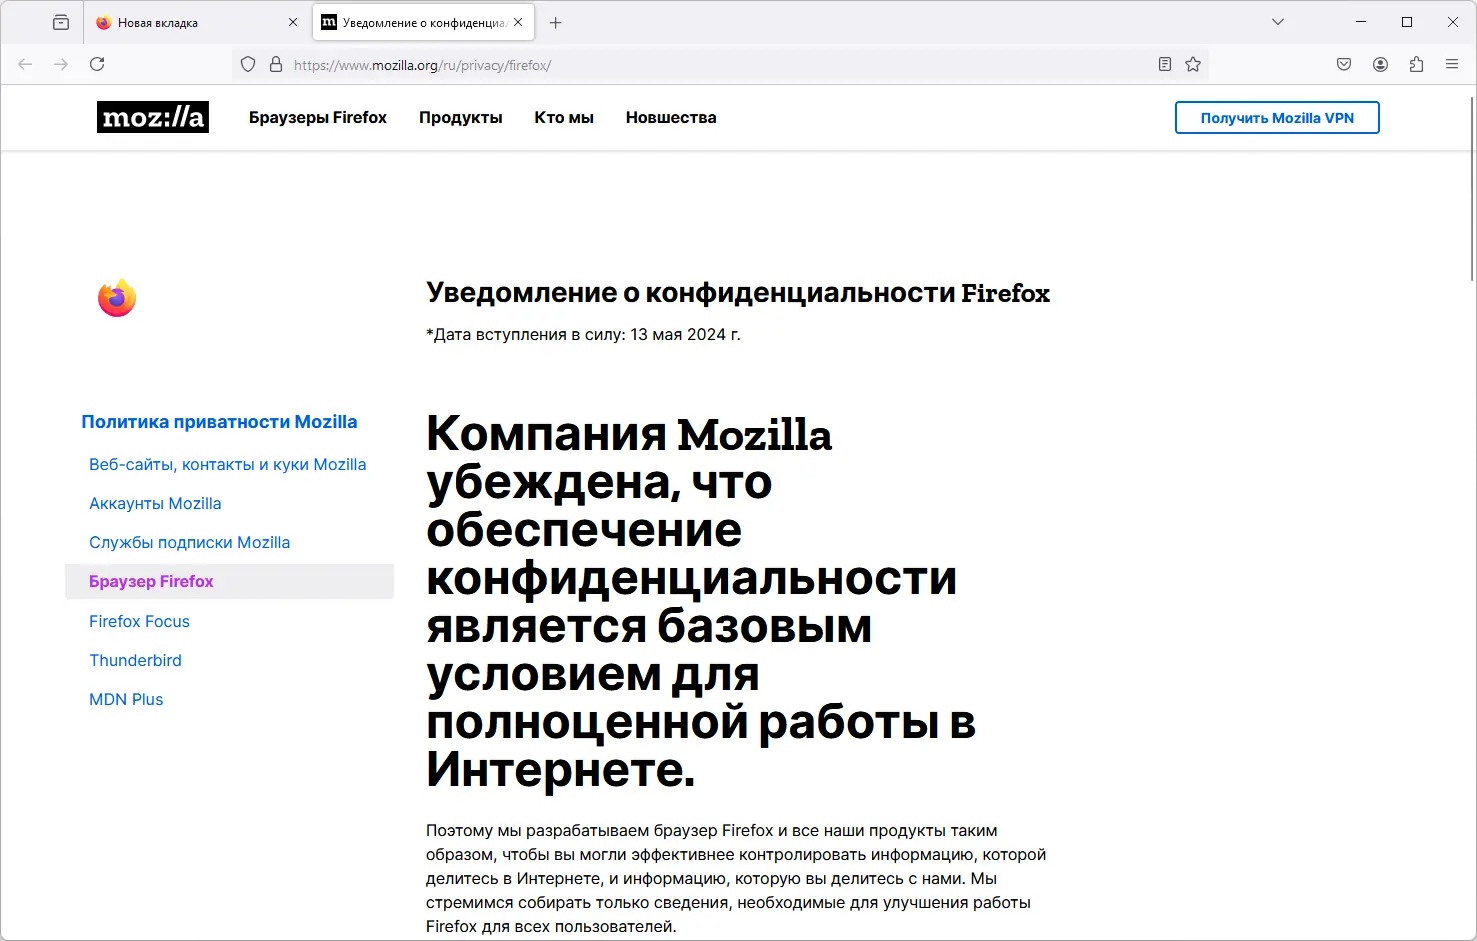1477x941 pixels.
Task: Click the Получить Mozilla VPN button
Action: (1277, 117)
